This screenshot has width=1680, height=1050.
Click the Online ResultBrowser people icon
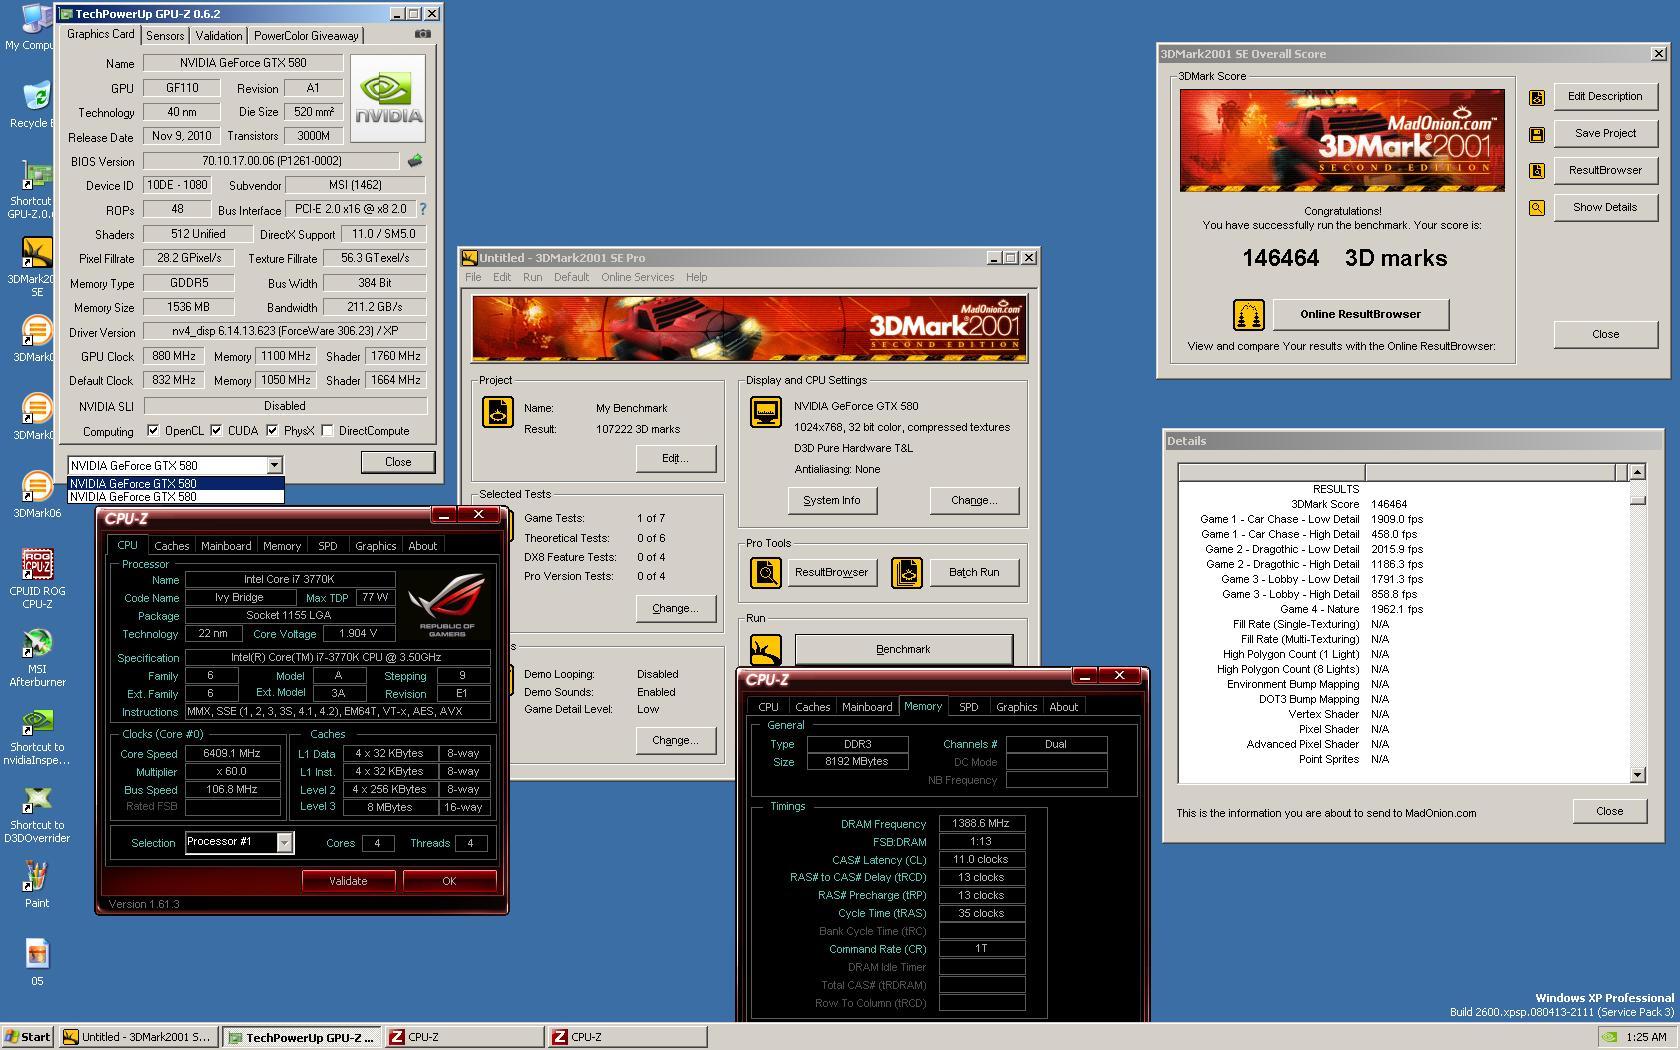point(1248,315)
